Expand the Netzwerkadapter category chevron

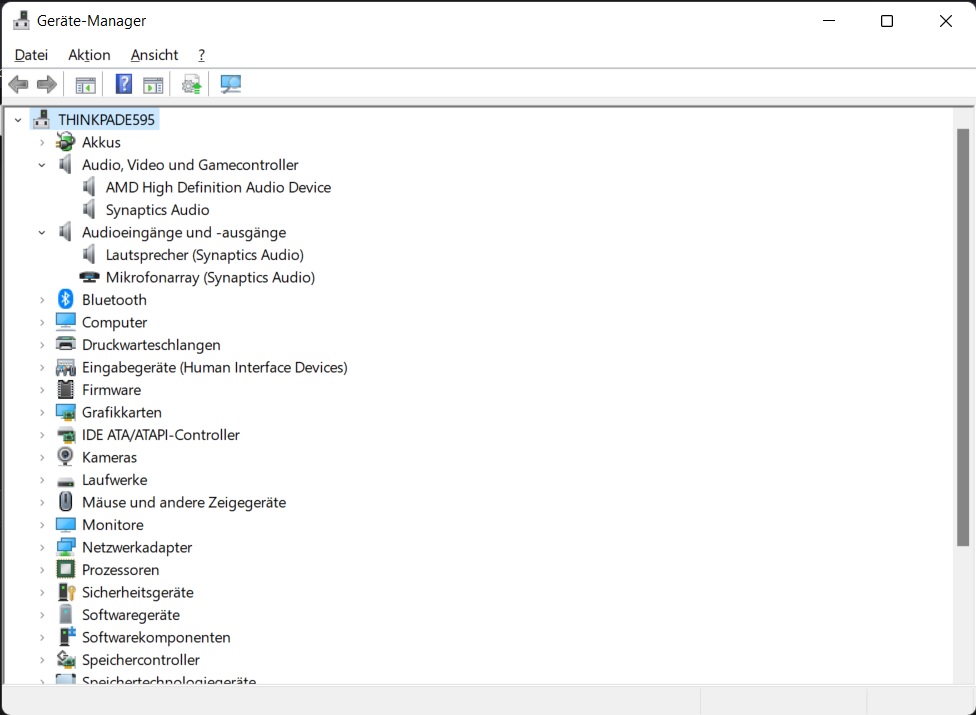[42, 548]
